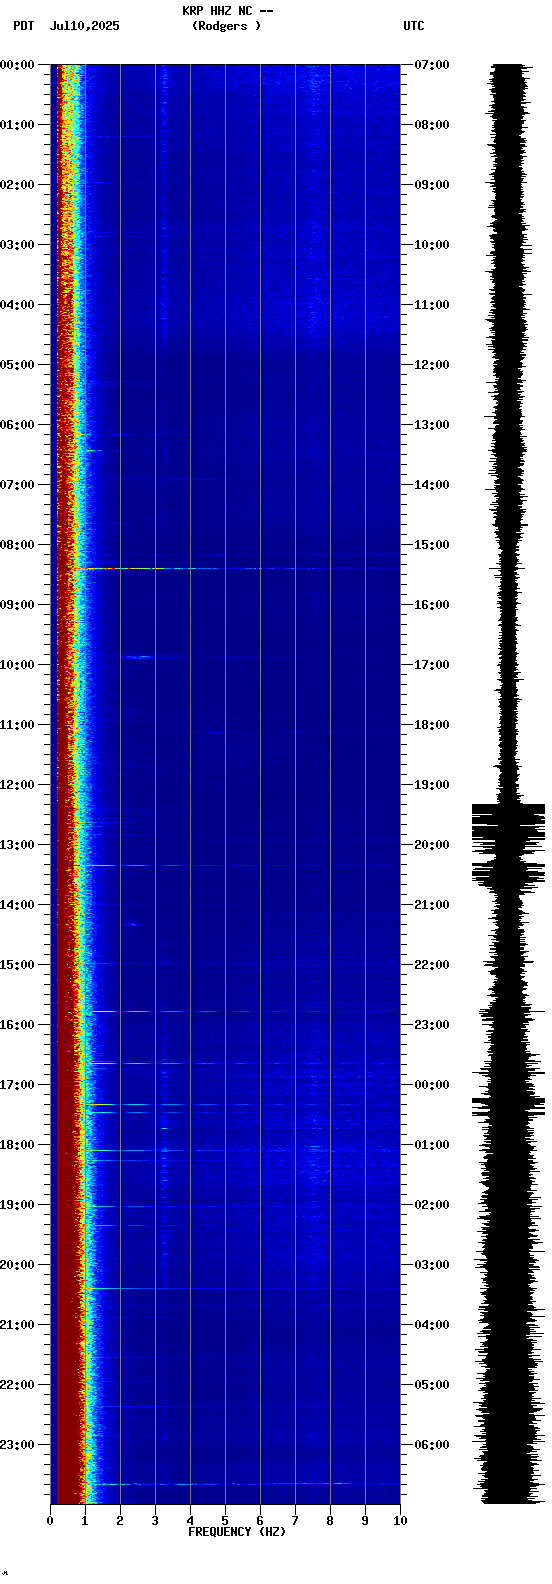
Task: Click the 5 Hz frequency tick label
Action: (225, 1521)
